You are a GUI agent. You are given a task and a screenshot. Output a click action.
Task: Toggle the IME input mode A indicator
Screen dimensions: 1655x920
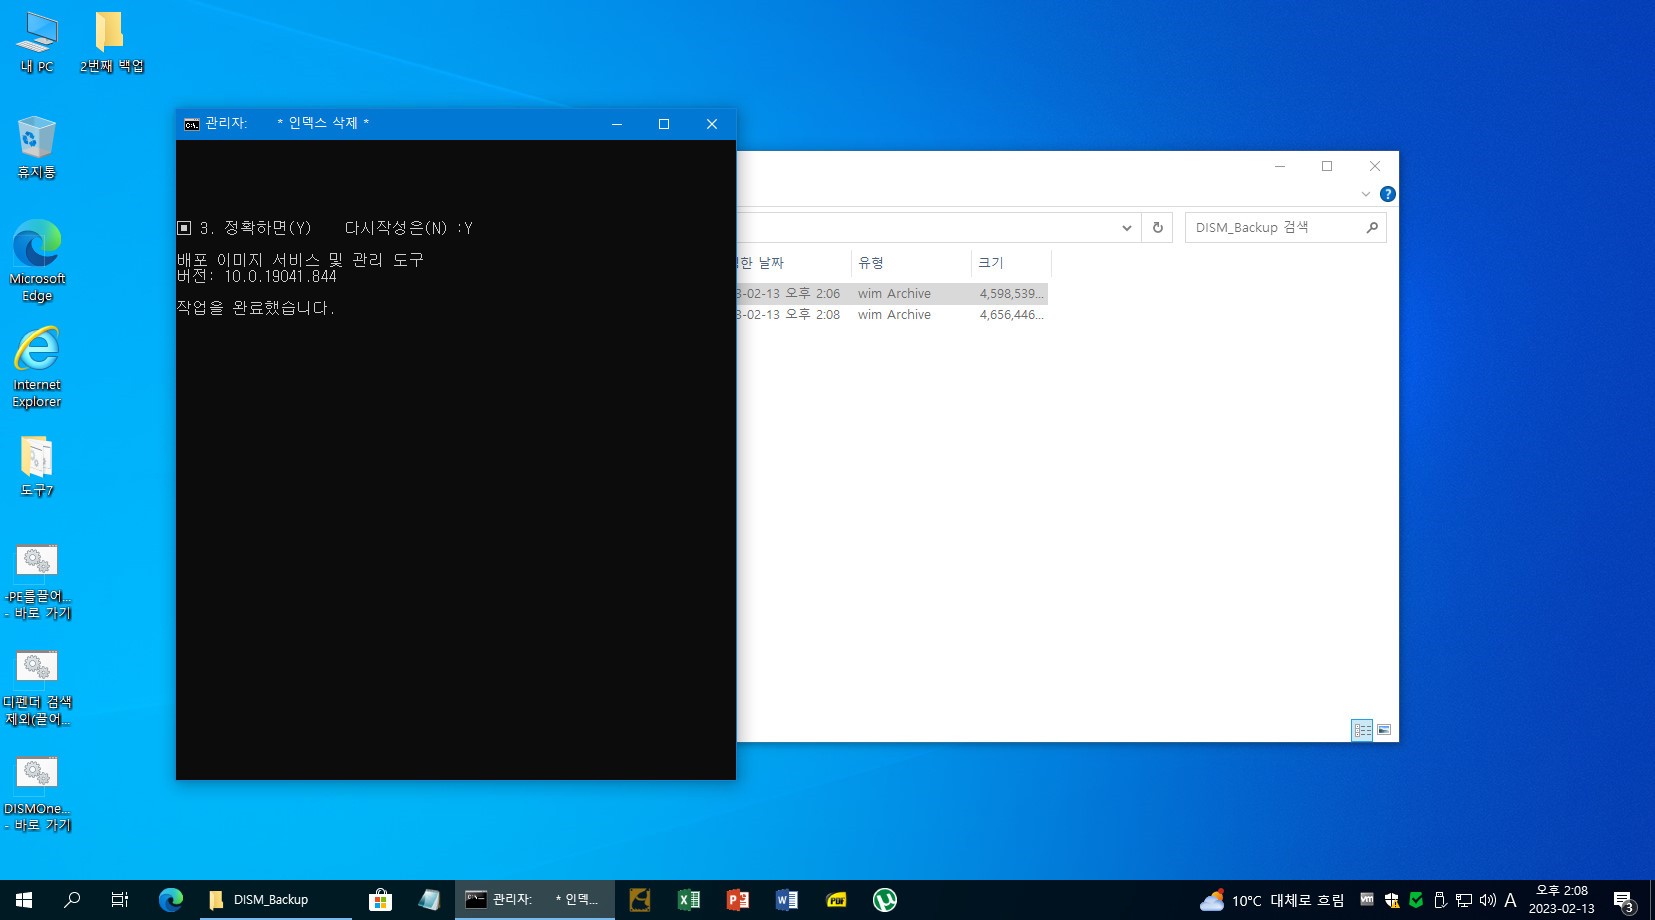click(1510, 900)
